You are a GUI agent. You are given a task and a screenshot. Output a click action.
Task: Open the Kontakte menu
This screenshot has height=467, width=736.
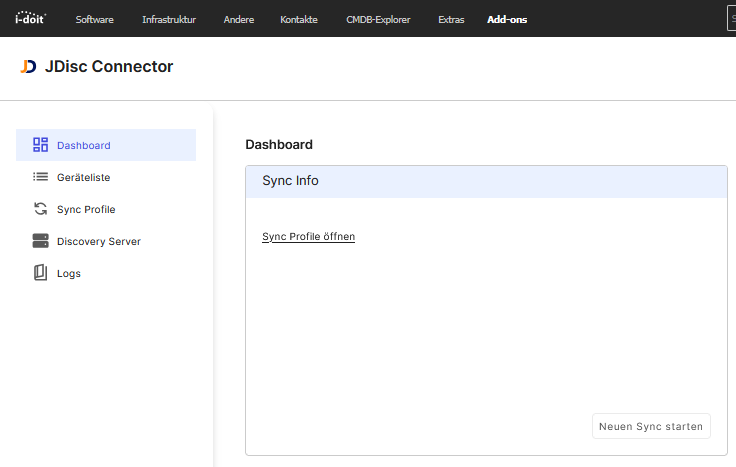(x=299, y=19)
